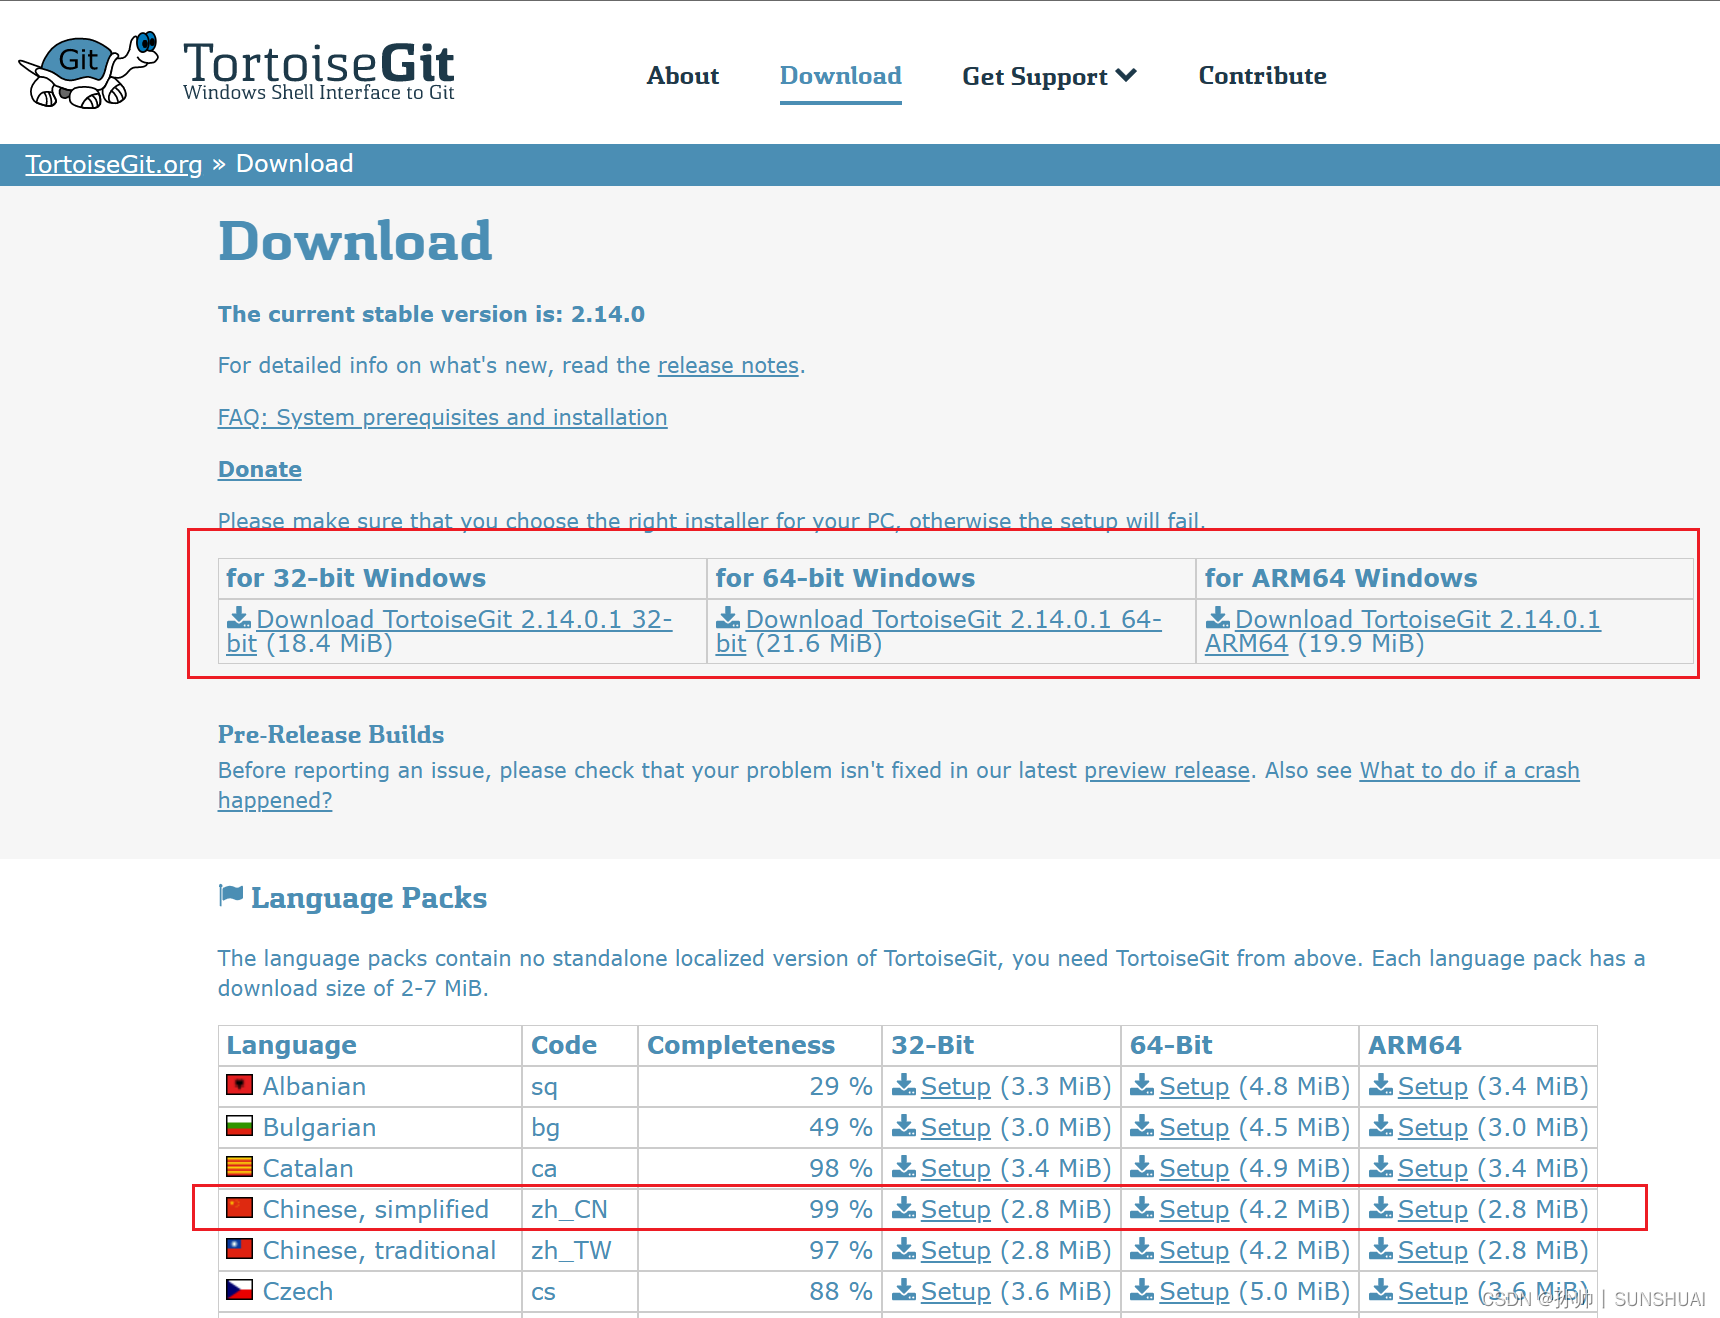Click the TortoiseGit turtle logo
Screen dimensions: 1720x1318
[x=89, y=69]
